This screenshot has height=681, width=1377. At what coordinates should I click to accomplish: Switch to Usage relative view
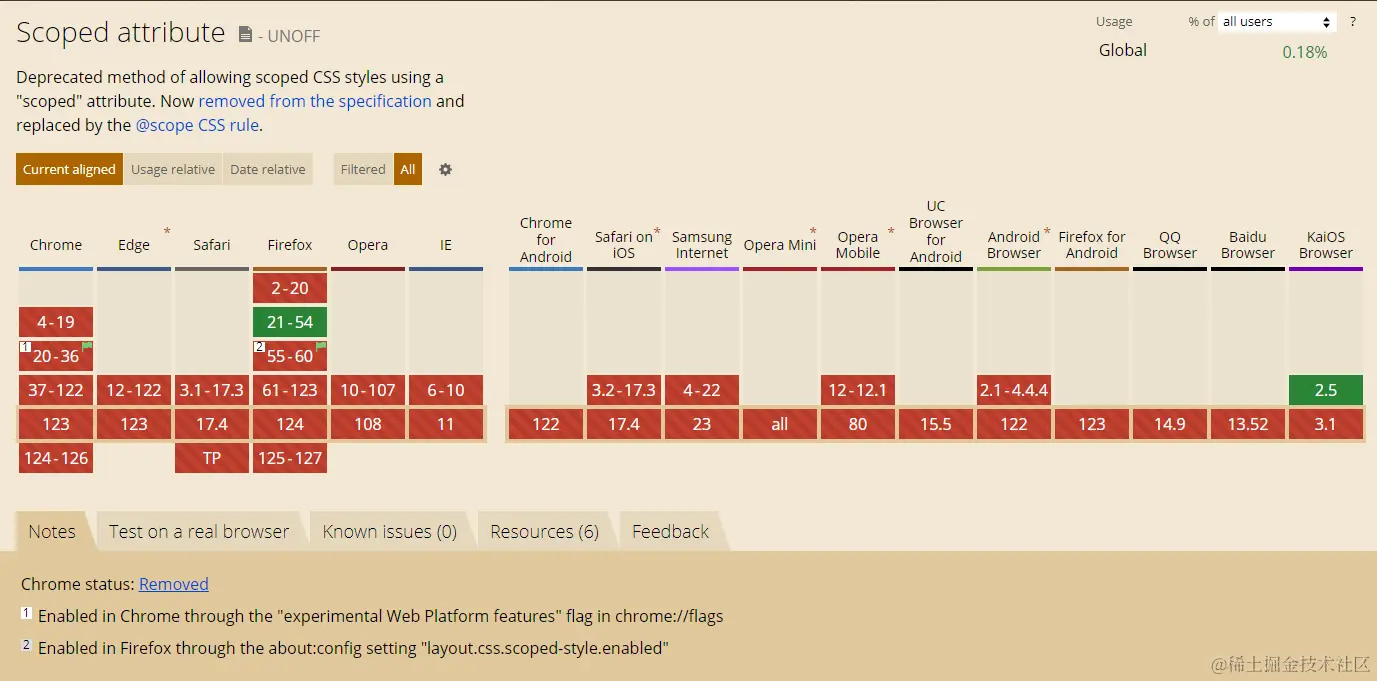tap(173, 170)
